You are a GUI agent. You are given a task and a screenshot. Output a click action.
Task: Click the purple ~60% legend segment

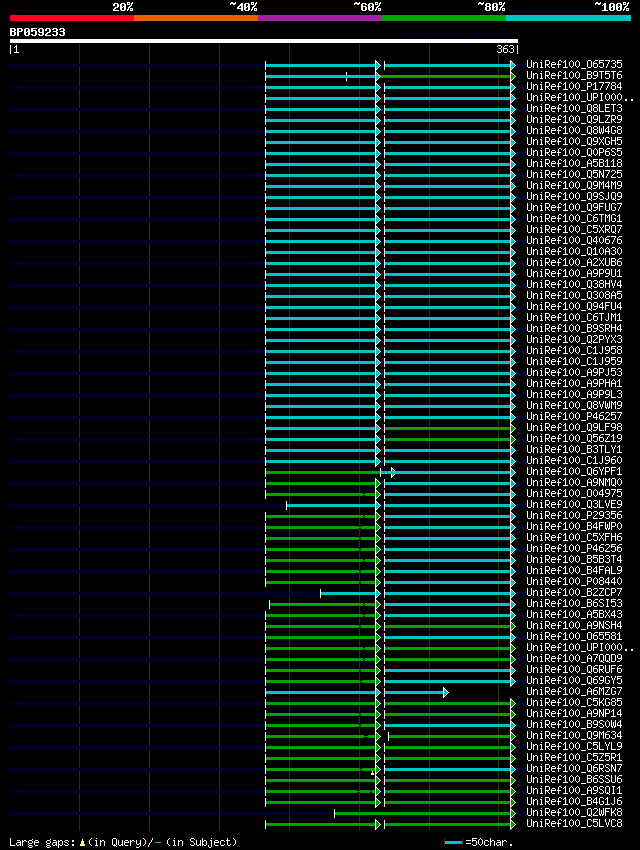(320, 18)
